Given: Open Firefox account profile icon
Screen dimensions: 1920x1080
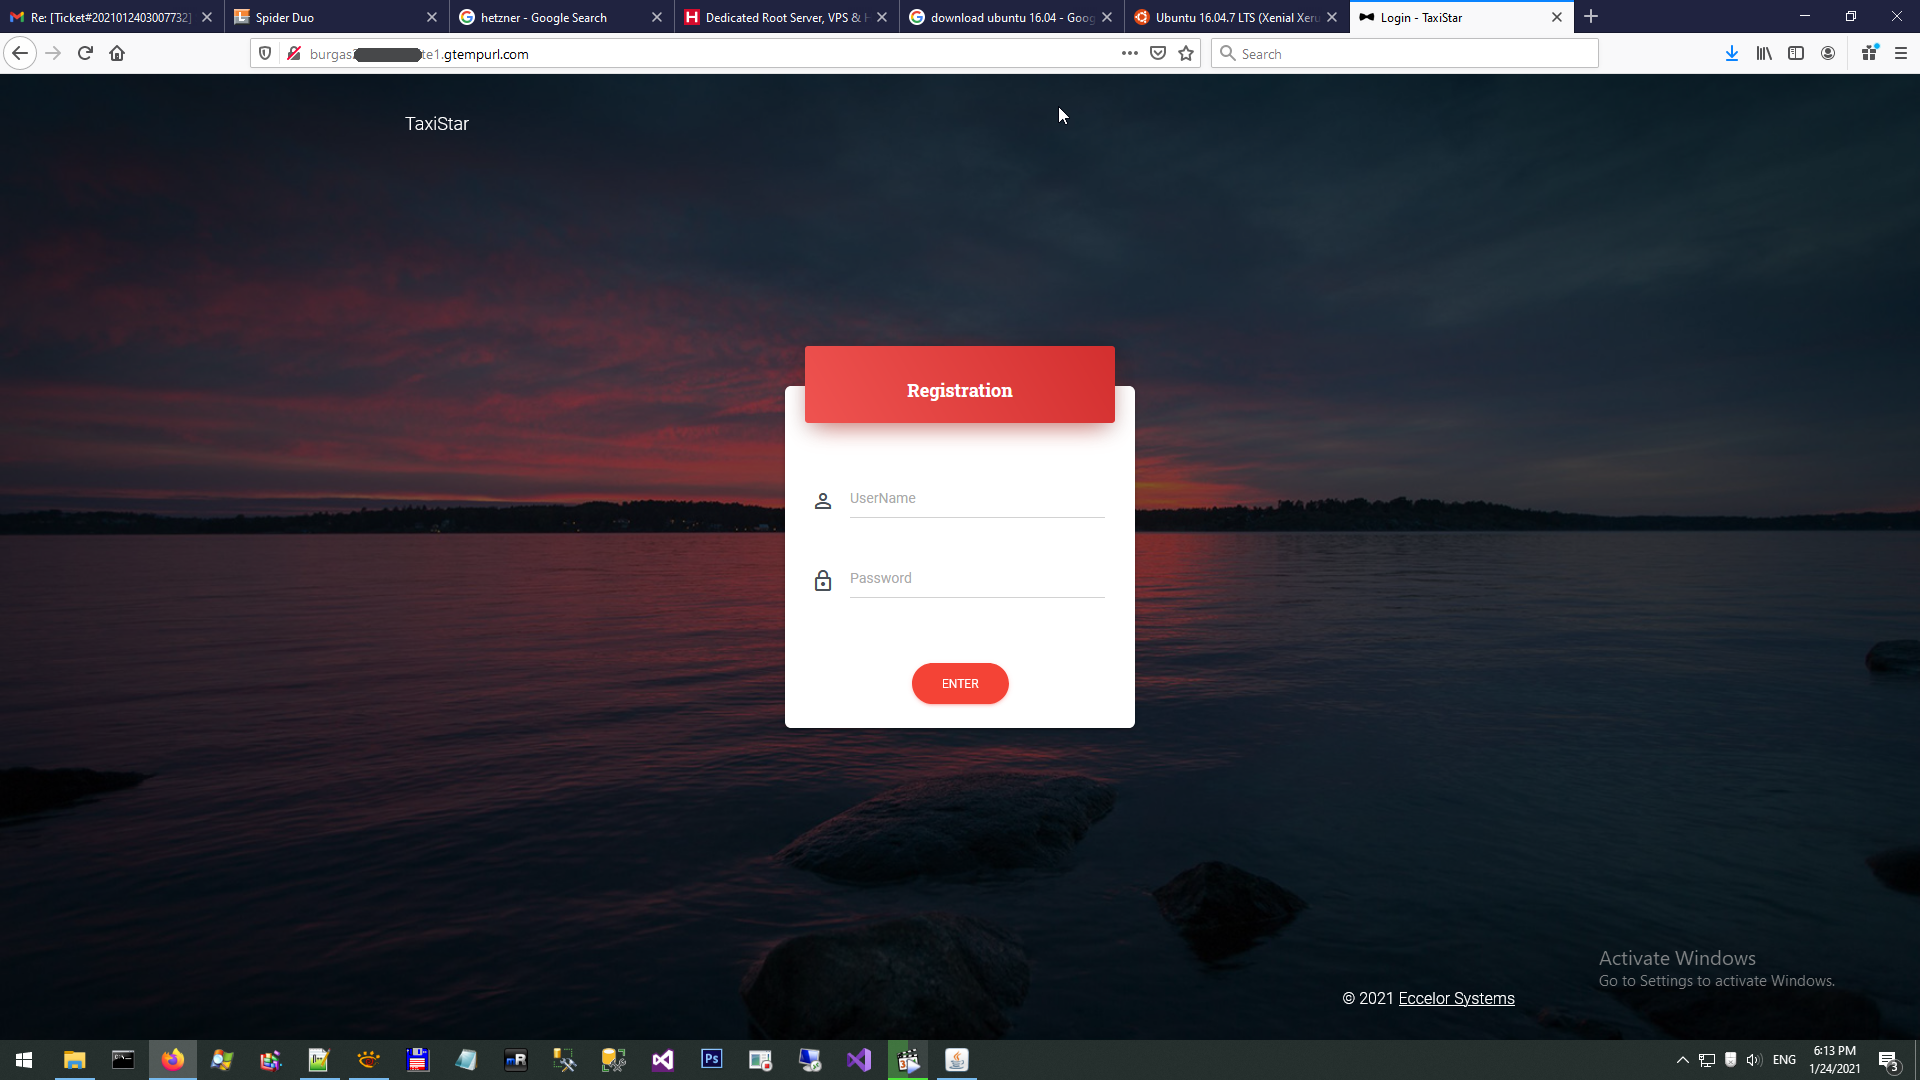Looking at the screenshot, I should coord(1828,54).
